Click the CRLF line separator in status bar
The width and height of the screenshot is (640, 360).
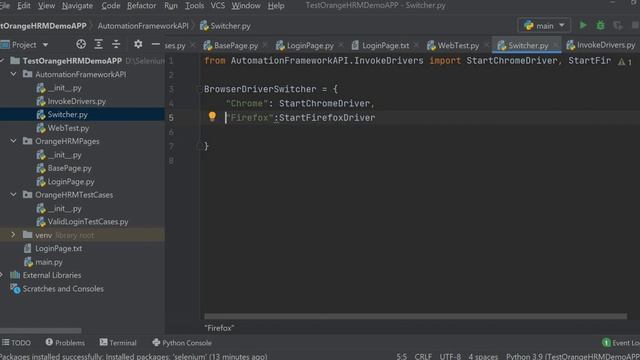[x=423, y=356]
